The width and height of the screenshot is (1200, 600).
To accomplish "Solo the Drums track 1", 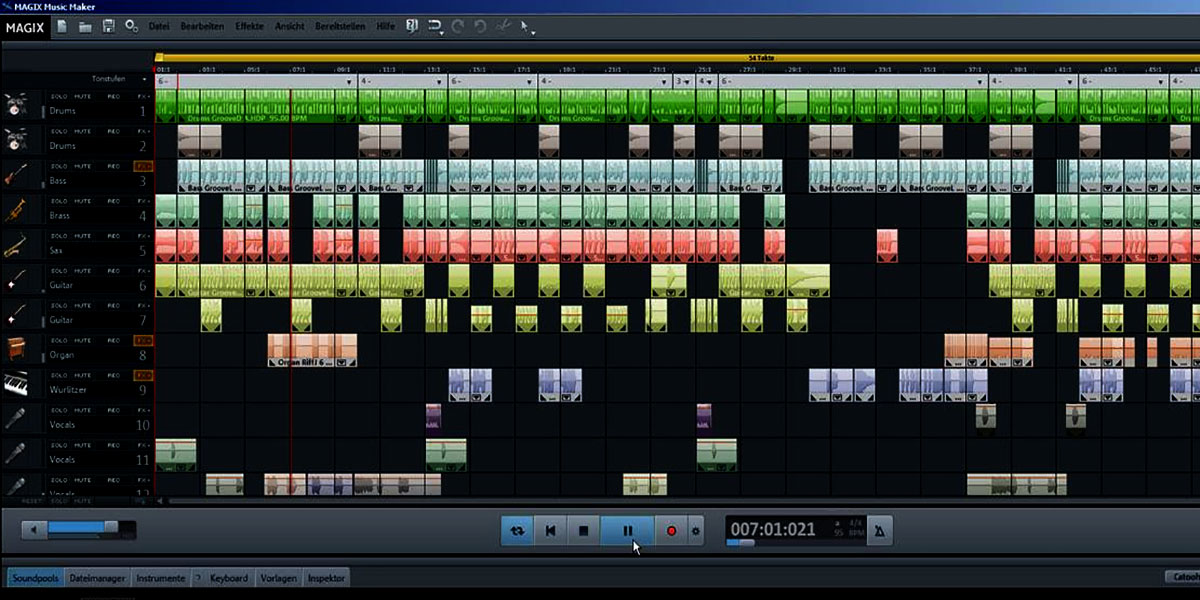I will 60,96.
